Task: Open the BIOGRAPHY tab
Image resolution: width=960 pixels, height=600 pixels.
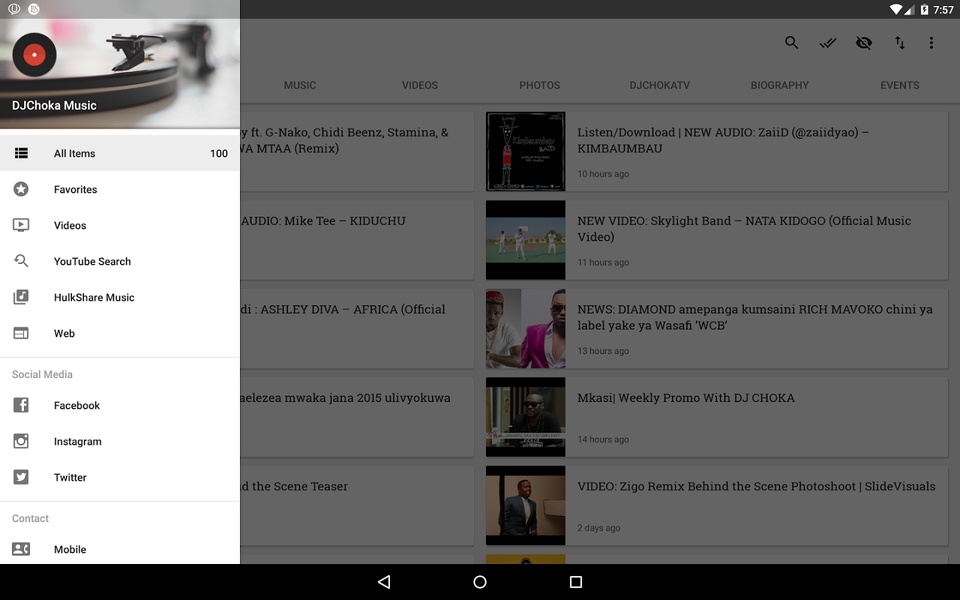Action: click(x=779, y=85)
